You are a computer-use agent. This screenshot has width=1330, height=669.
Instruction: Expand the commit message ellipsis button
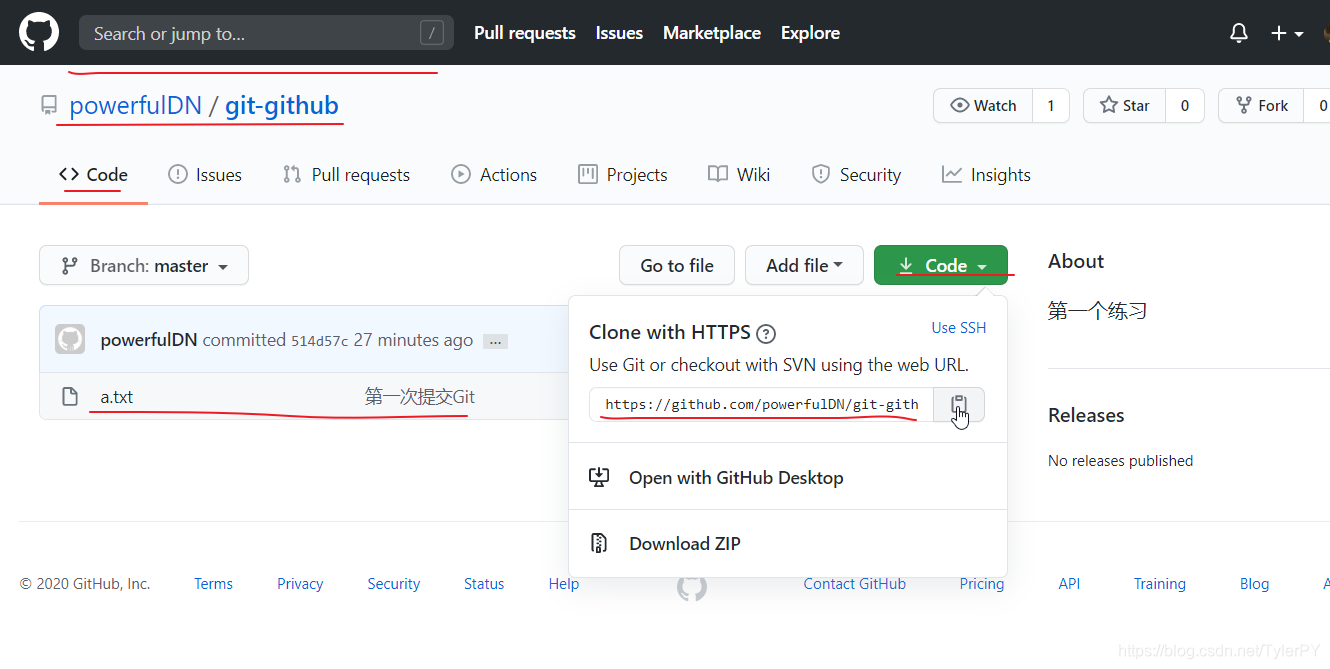pos(495,341)
